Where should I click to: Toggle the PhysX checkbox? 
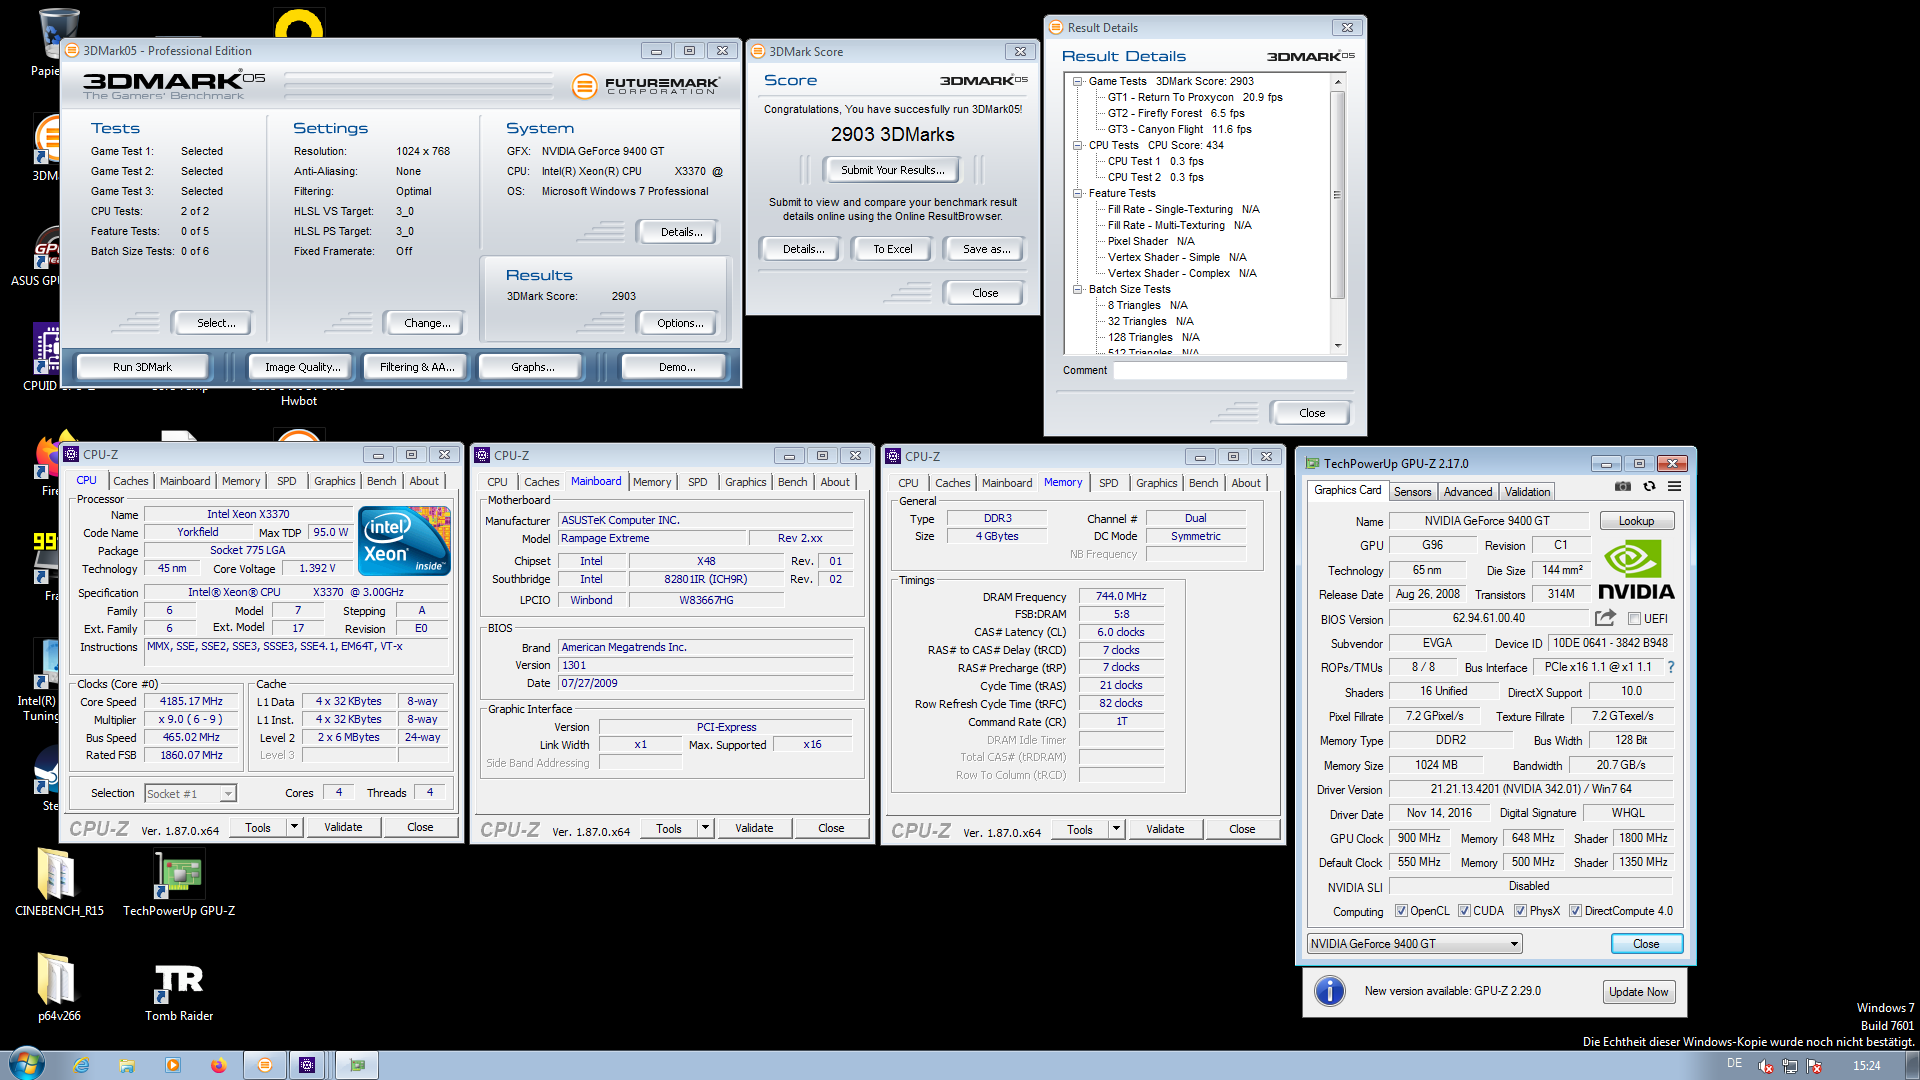pos(1520,911)
